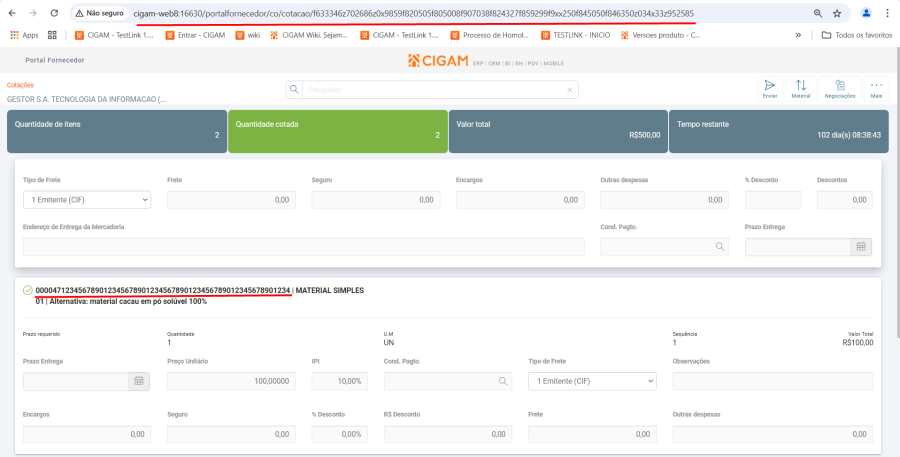This screenshot has width=900, height=457.
Task: Open browser zoom magnifier icon in address bar
Action: pyautogui.click(x=818, y=13)
